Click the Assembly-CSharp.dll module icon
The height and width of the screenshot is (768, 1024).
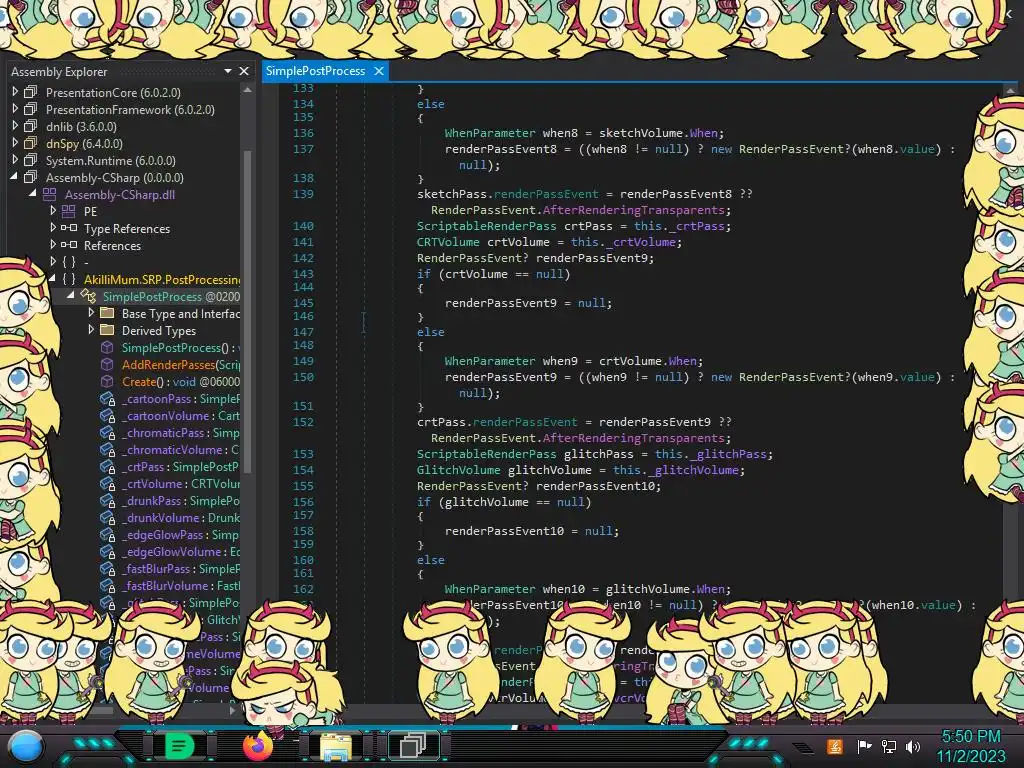tap(50, 194)
